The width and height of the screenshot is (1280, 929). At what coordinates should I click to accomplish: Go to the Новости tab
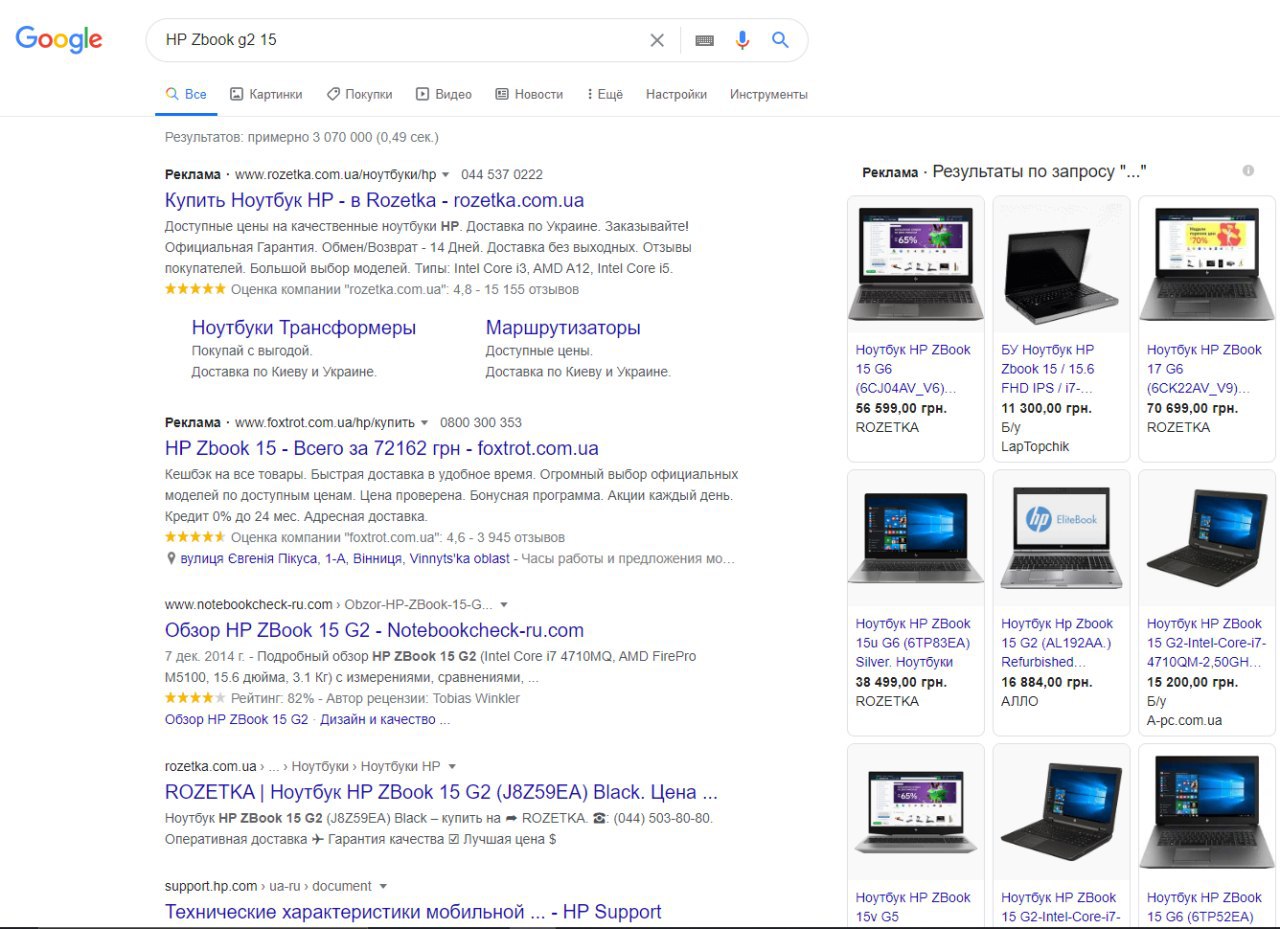coord(529,94)
